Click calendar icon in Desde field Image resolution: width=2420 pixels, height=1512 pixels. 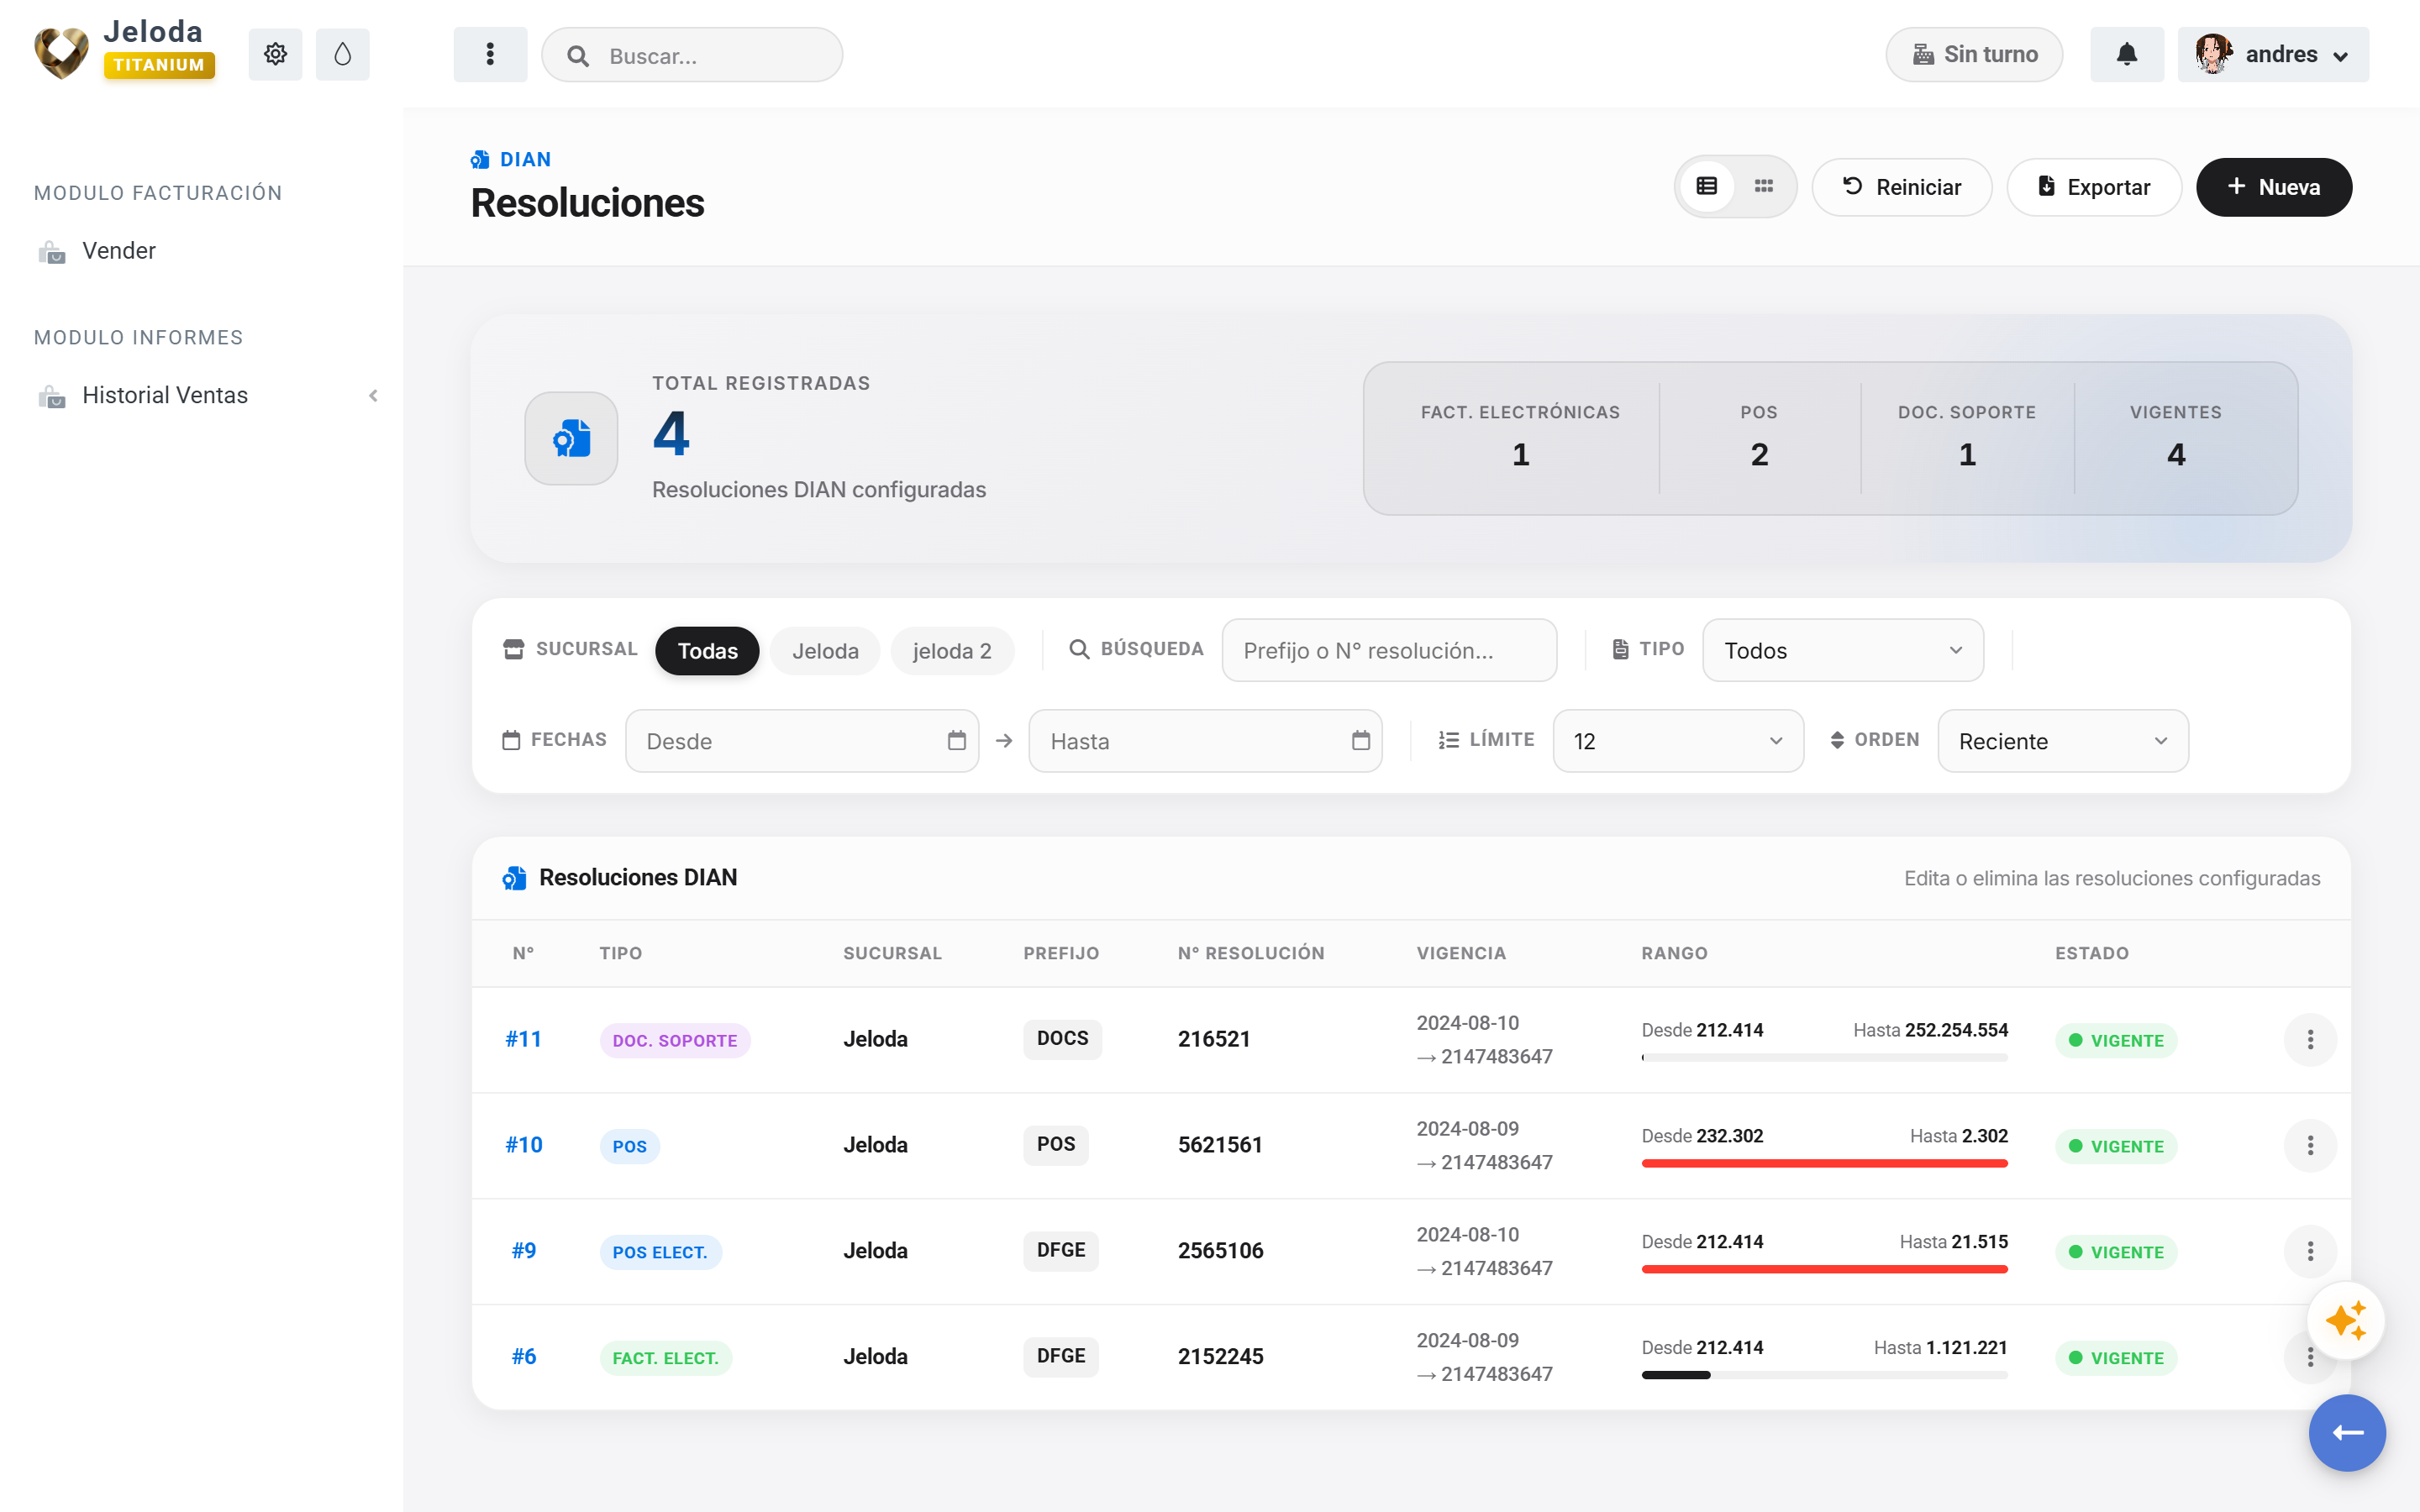pos(957,741)
